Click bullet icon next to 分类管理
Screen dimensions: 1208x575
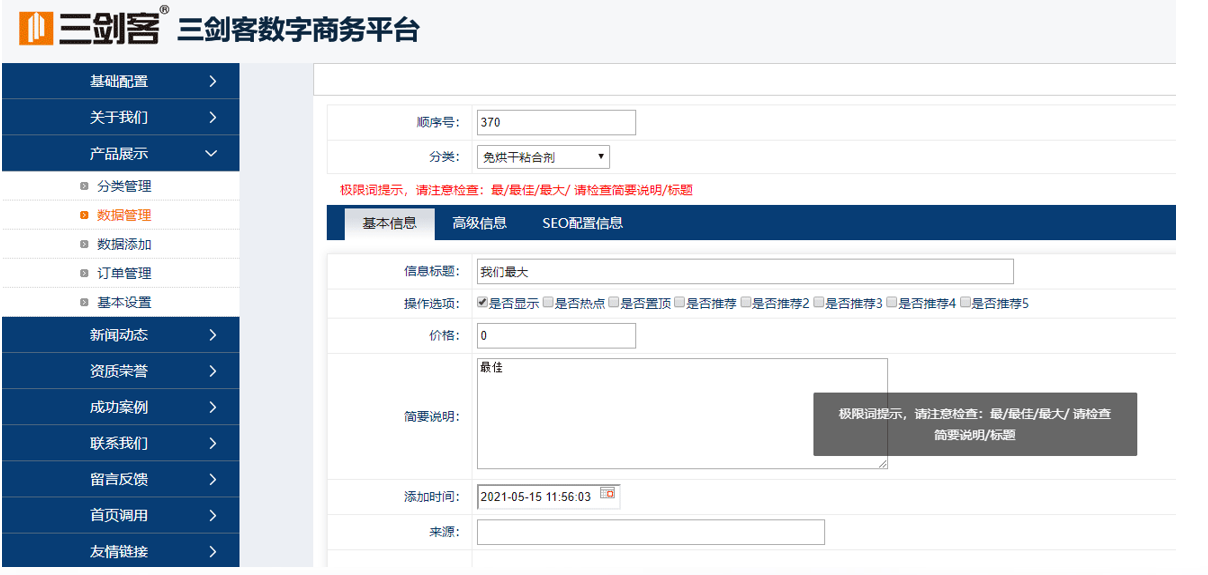tap(84, 186)
